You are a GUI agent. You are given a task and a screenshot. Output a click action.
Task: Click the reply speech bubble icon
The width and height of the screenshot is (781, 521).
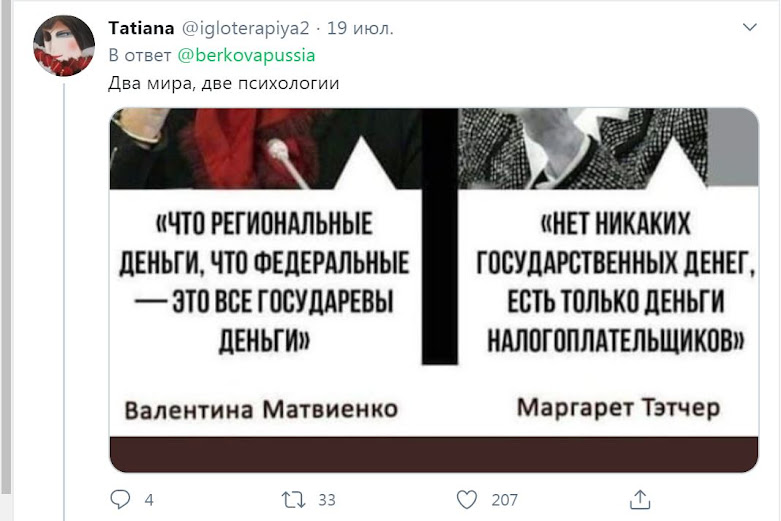(120, 499)
